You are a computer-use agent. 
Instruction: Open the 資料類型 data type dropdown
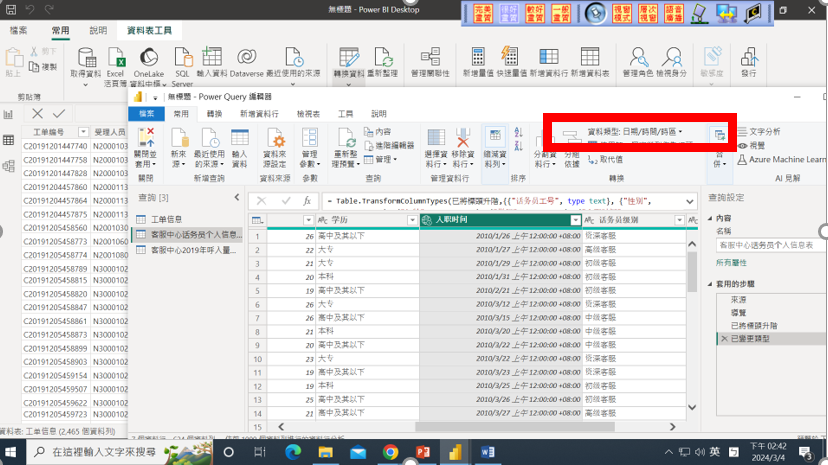click(x=635, y=131)
